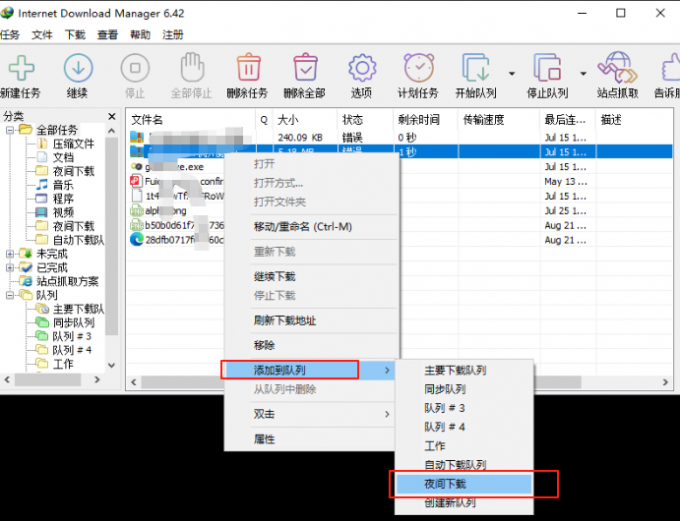
Task: Select 夜间下载 in the submenu
Action: click(x=464, y=484)
